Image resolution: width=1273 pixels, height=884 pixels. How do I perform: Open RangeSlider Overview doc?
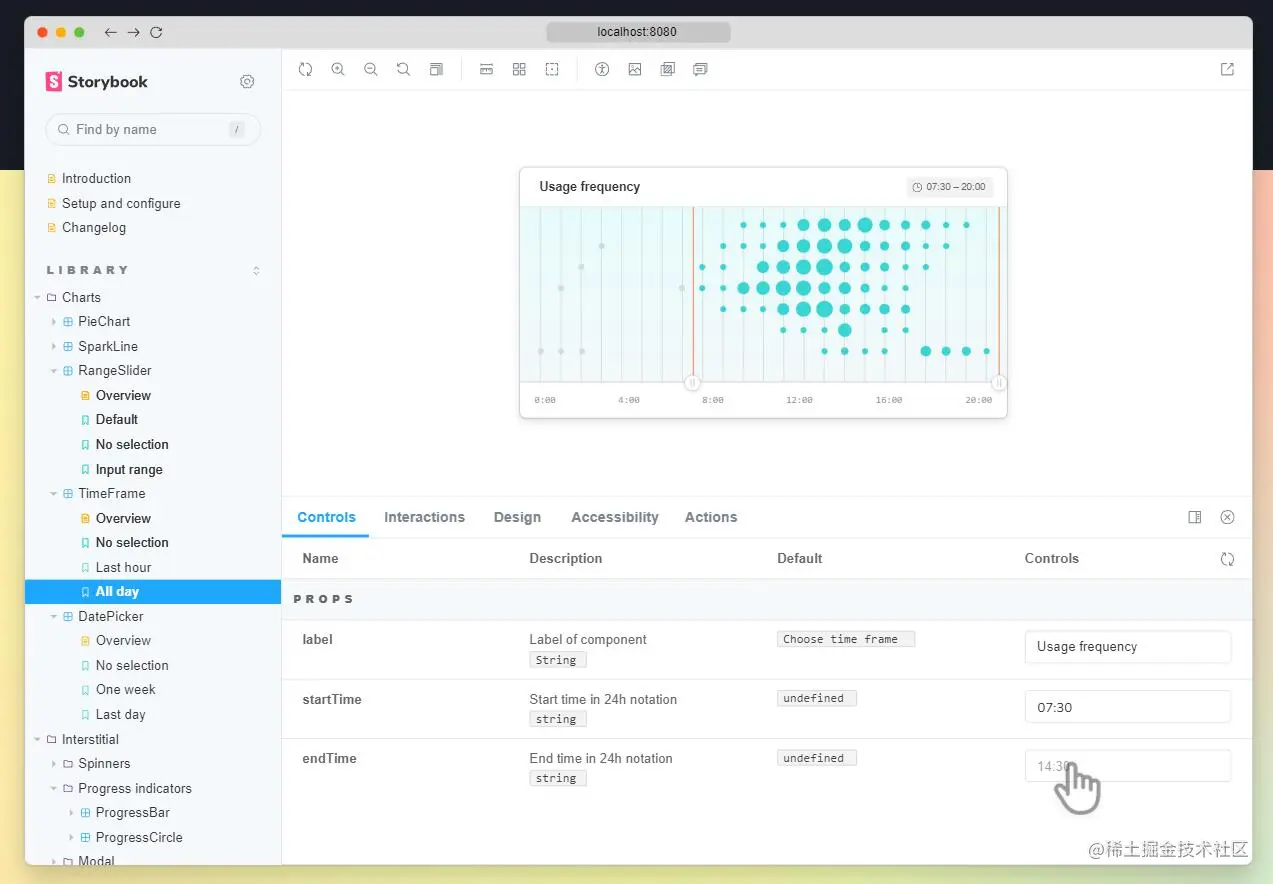click(x=123, y=395)
